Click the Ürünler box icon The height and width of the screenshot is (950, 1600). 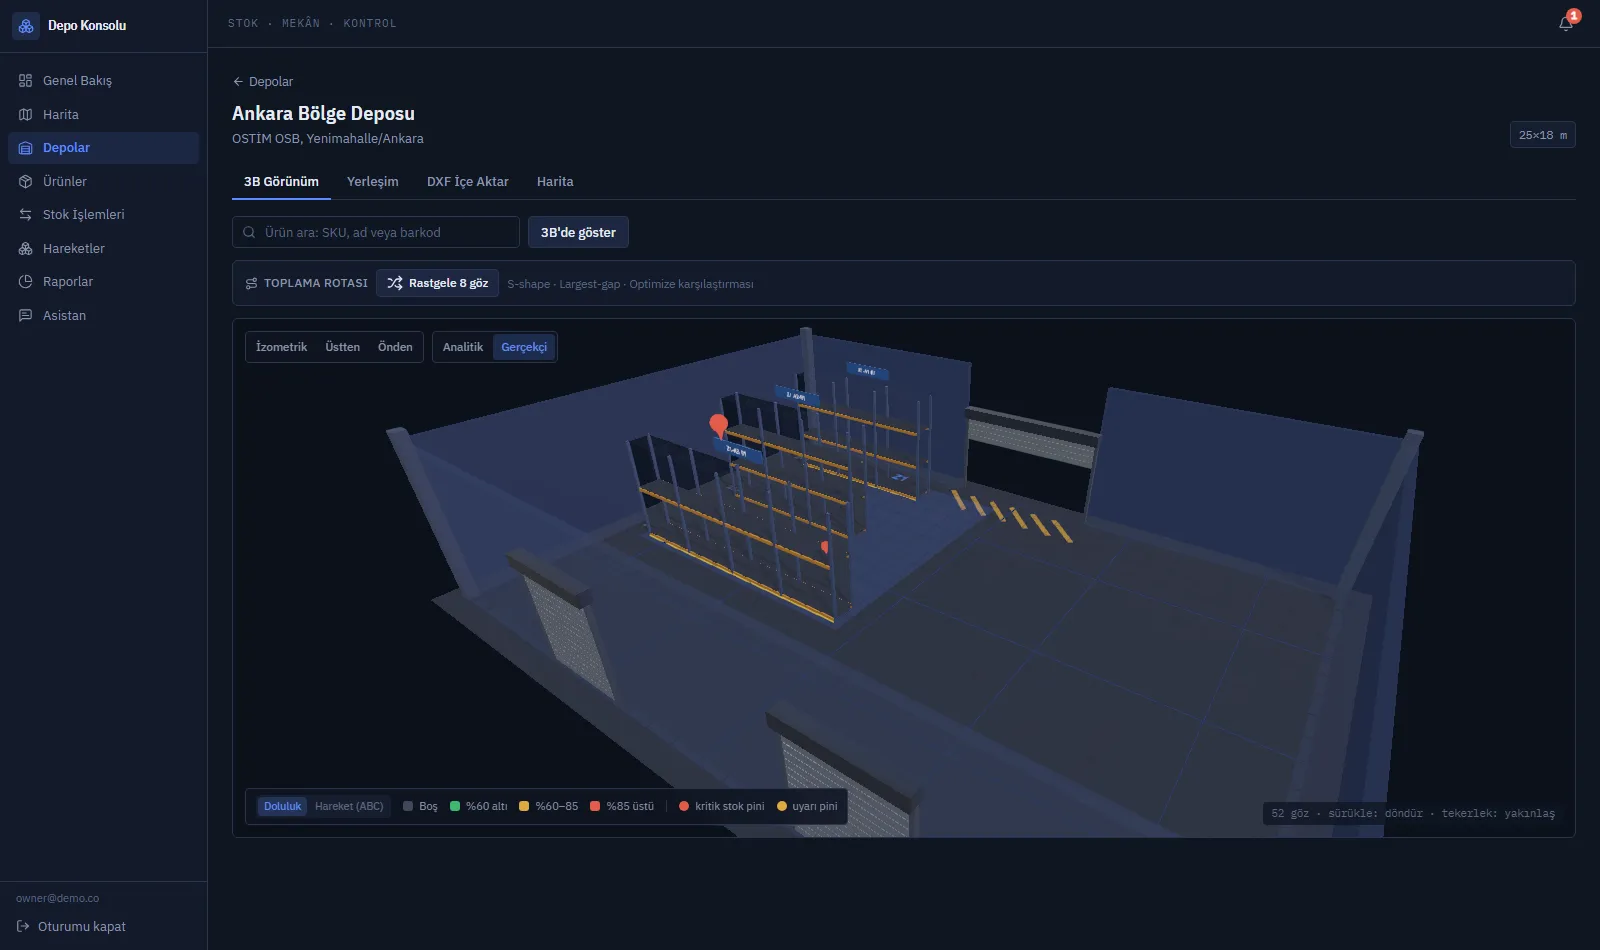point(26,181)
